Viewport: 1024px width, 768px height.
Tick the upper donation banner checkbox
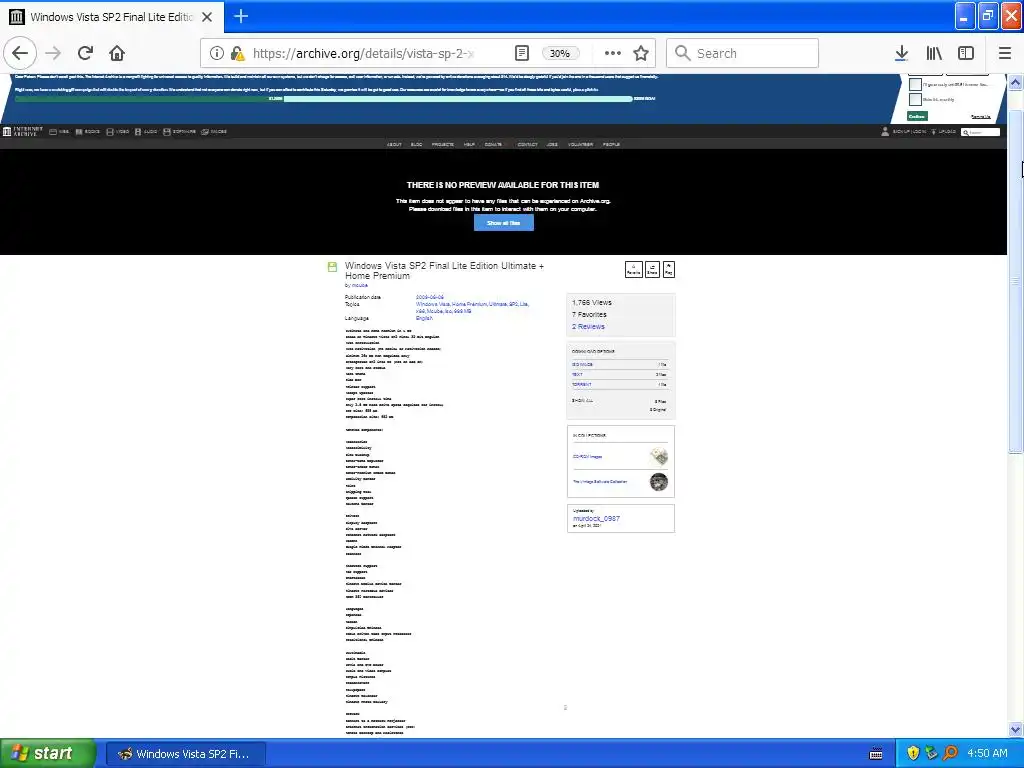coord(916,84)
